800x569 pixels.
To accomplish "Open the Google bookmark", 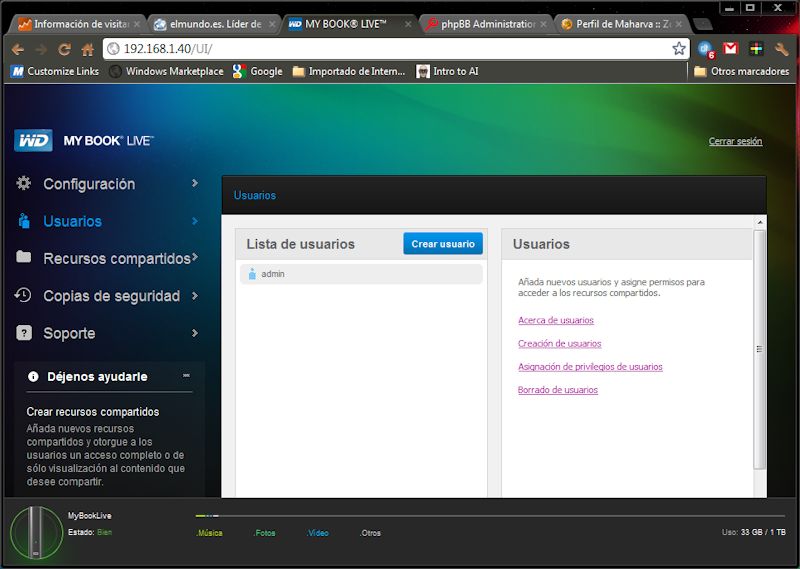I will coord(258,71).
